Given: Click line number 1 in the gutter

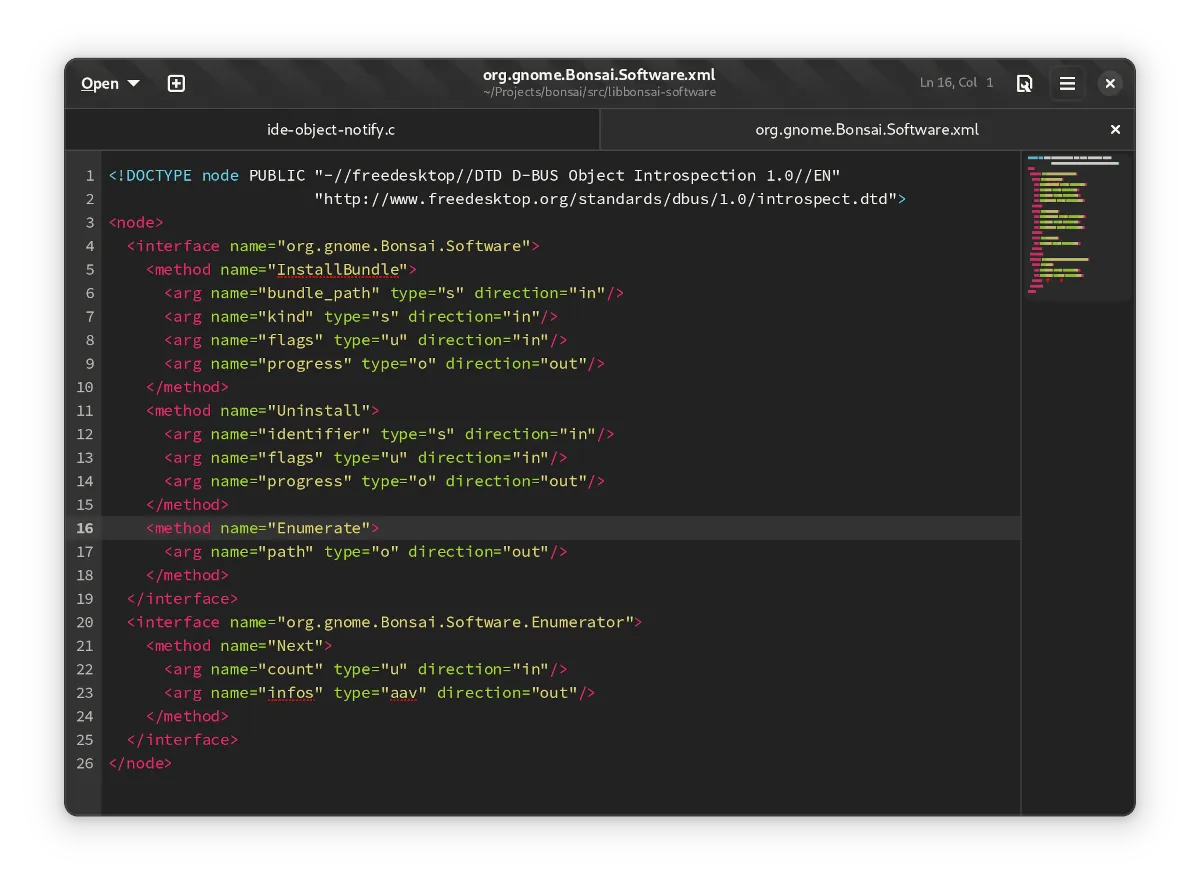Looking at the screenshot, I should click(x=89, y=176).
